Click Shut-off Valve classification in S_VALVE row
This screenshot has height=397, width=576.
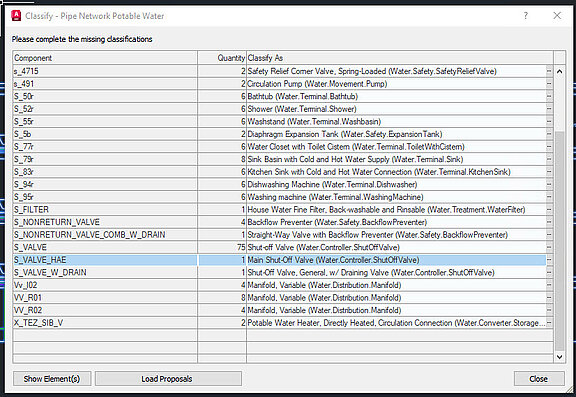(324, 247)
